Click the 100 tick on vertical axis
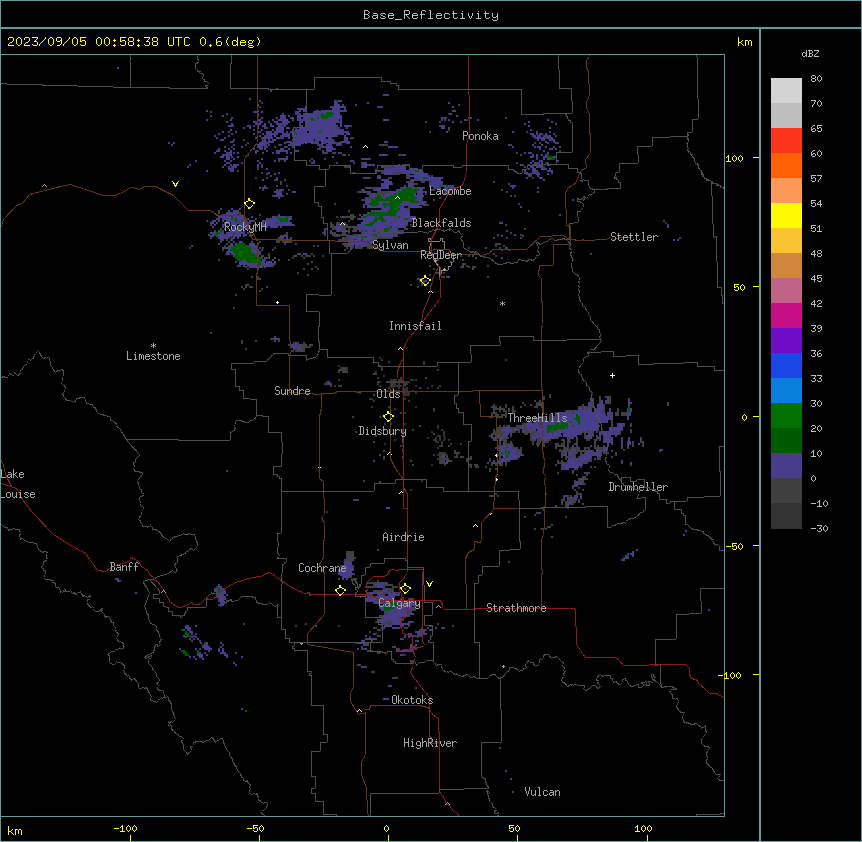 pos(734,158)
